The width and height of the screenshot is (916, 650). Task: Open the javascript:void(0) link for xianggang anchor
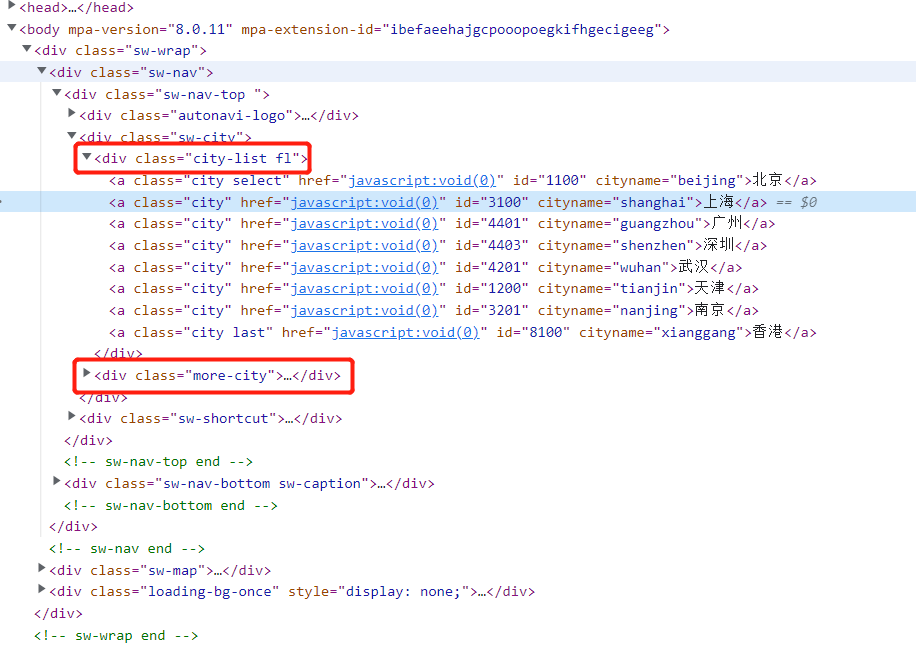[x=406, y=331]
